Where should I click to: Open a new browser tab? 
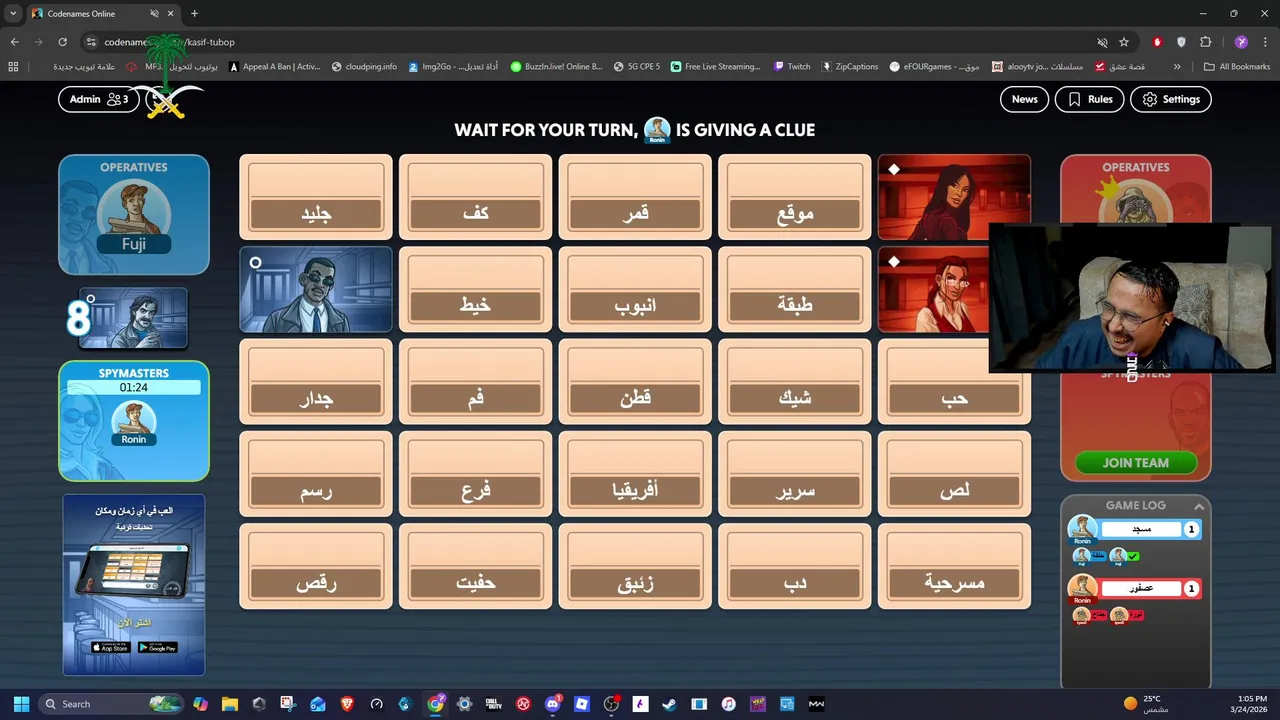click(x=194, y=14)
